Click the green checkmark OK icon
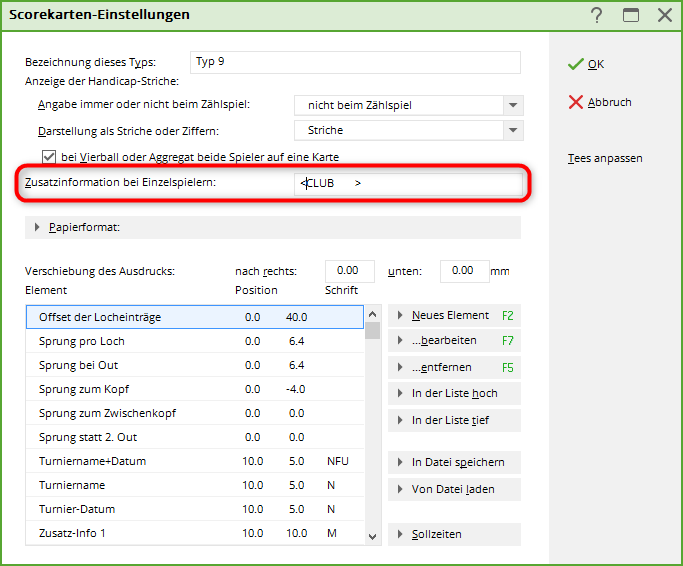 tap(575, 64)
